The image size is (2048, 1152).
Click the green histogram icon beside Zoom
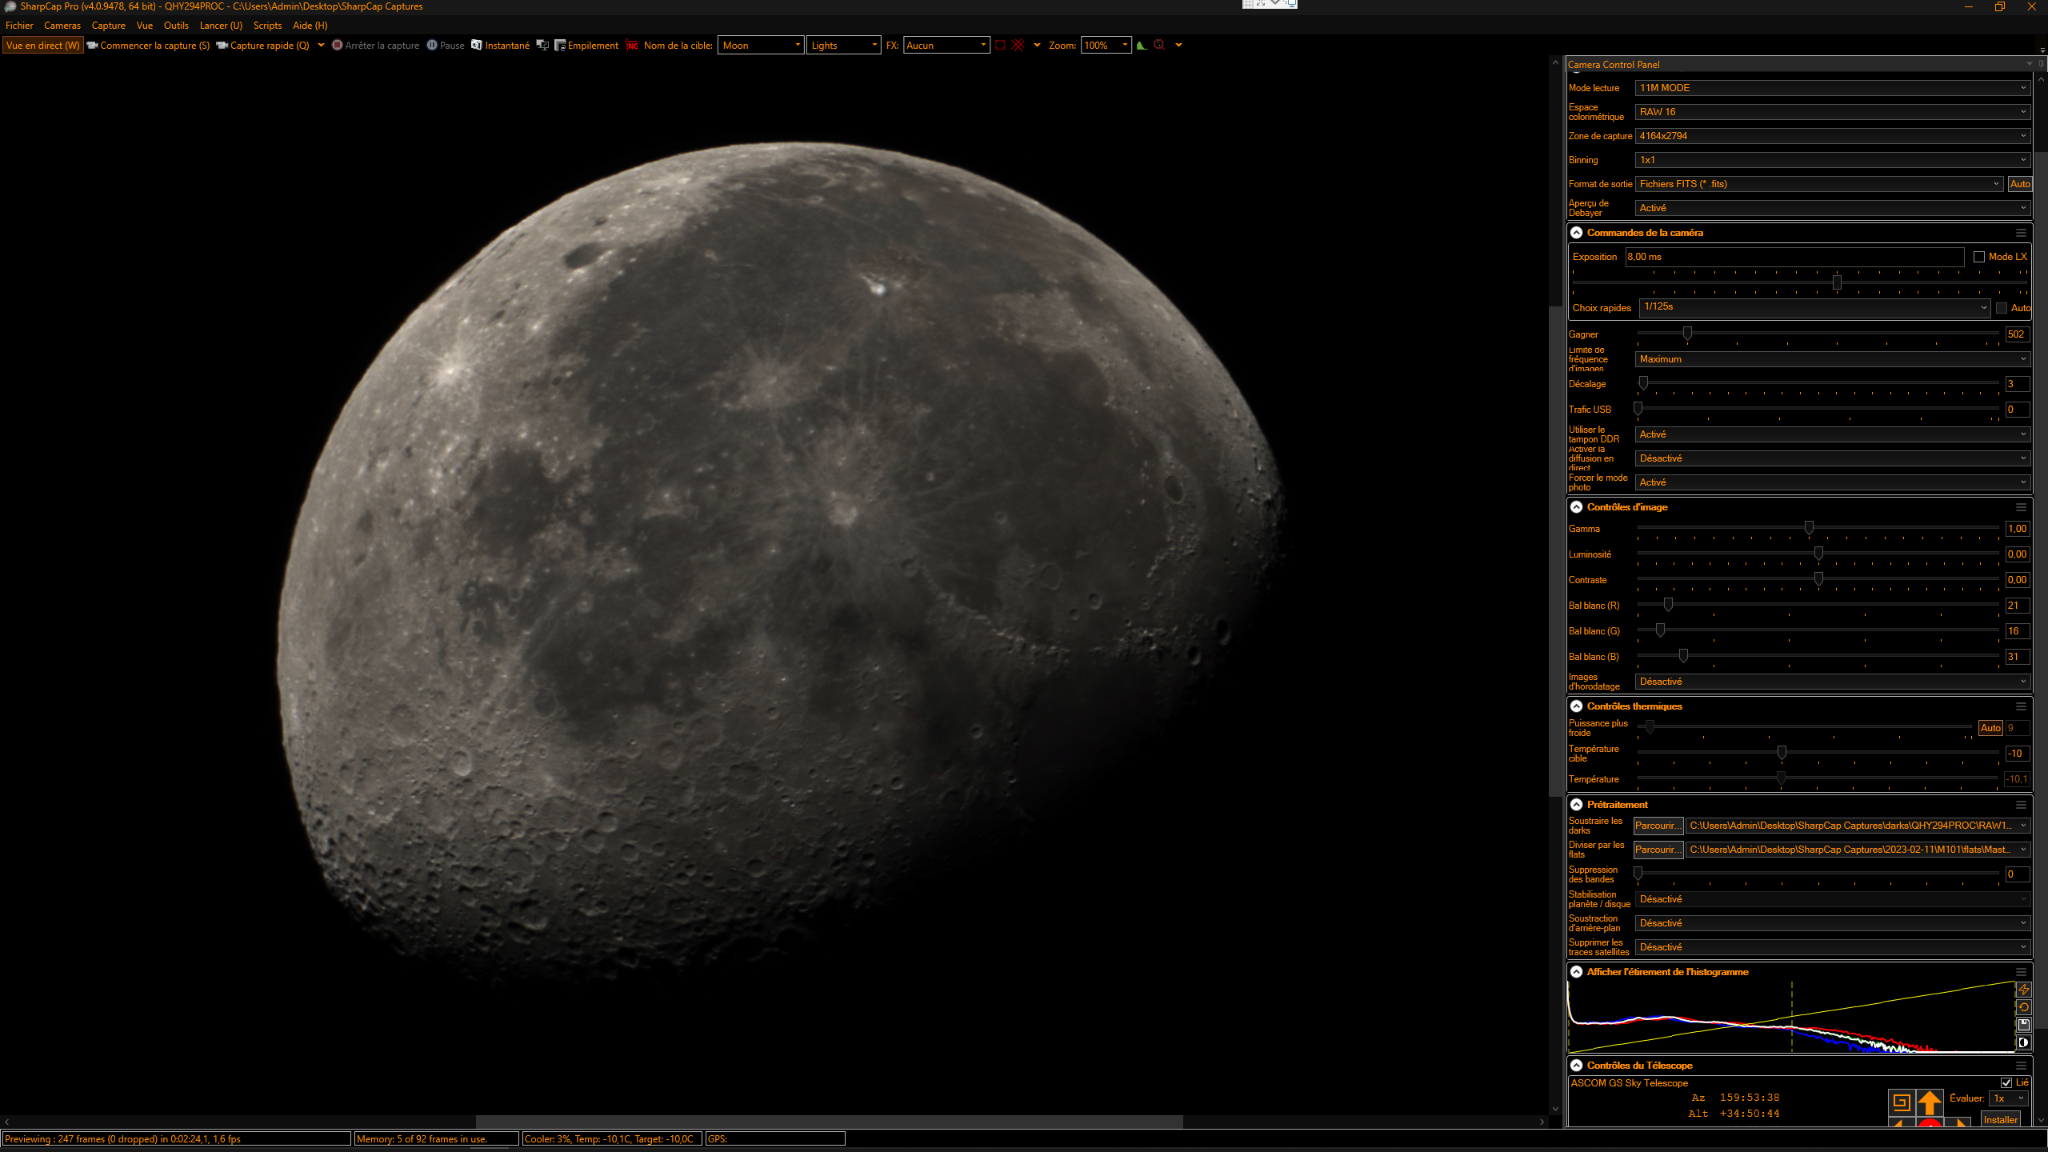1141,45
